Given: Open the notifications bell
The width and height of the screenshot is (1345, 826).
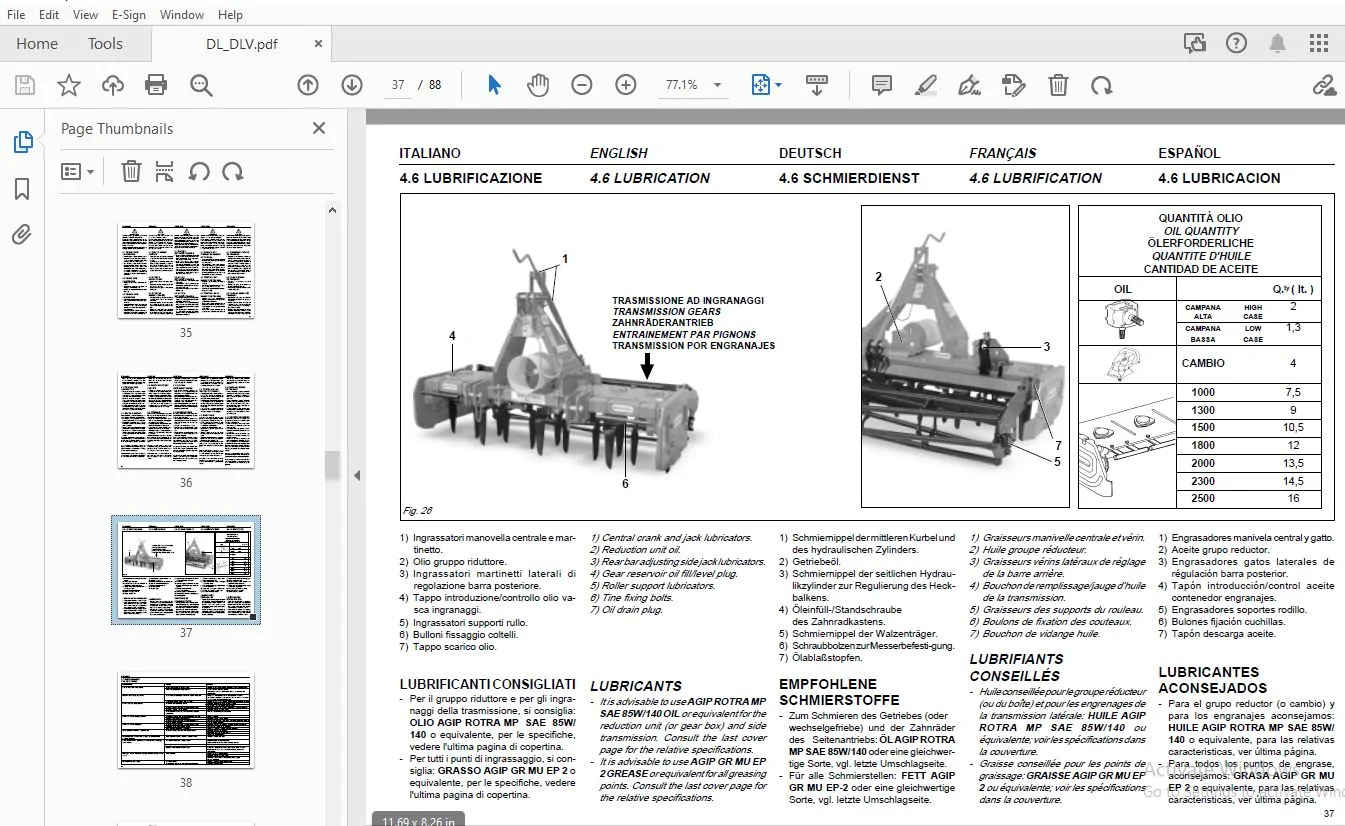Looking at the screenshot, I should [1277, 43].
